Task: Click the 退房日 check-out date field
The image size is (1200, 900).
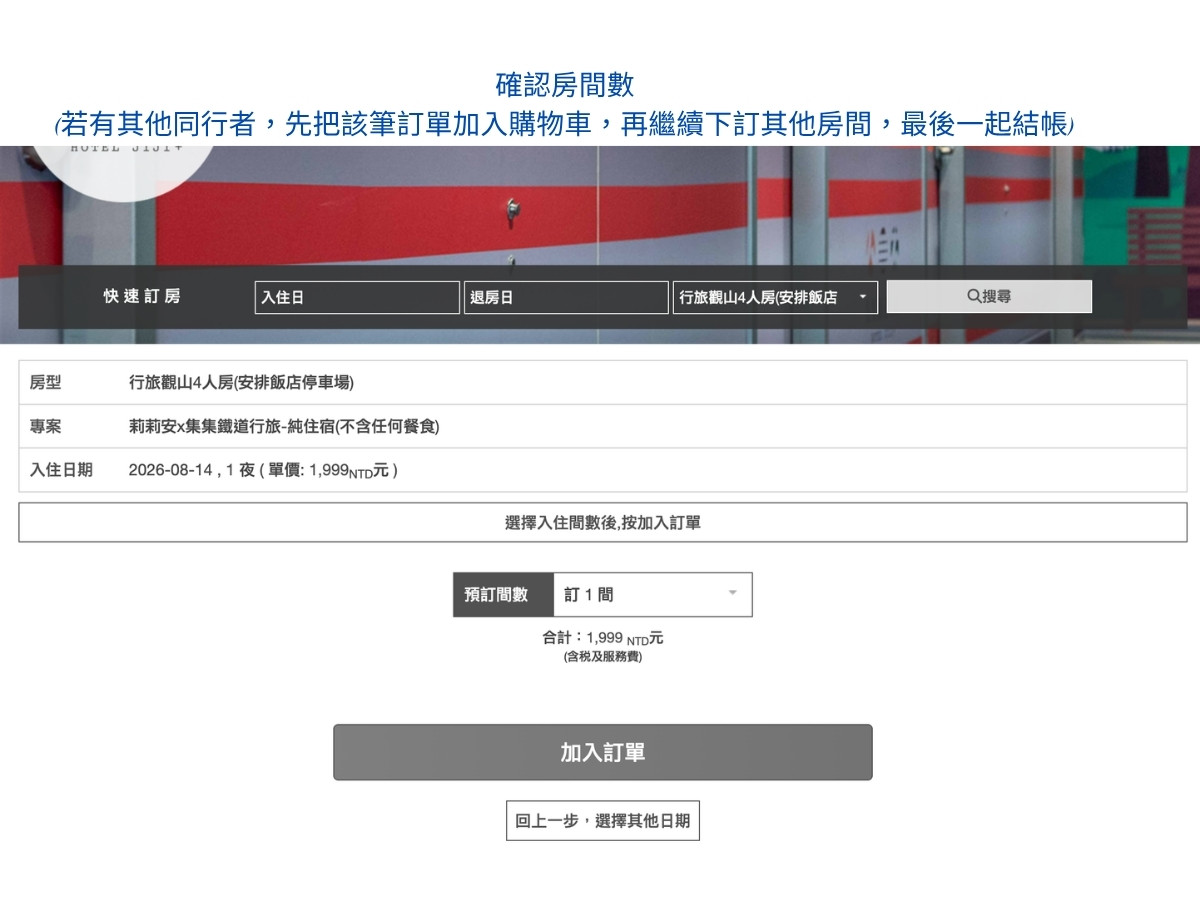Action: pos(566,297)
